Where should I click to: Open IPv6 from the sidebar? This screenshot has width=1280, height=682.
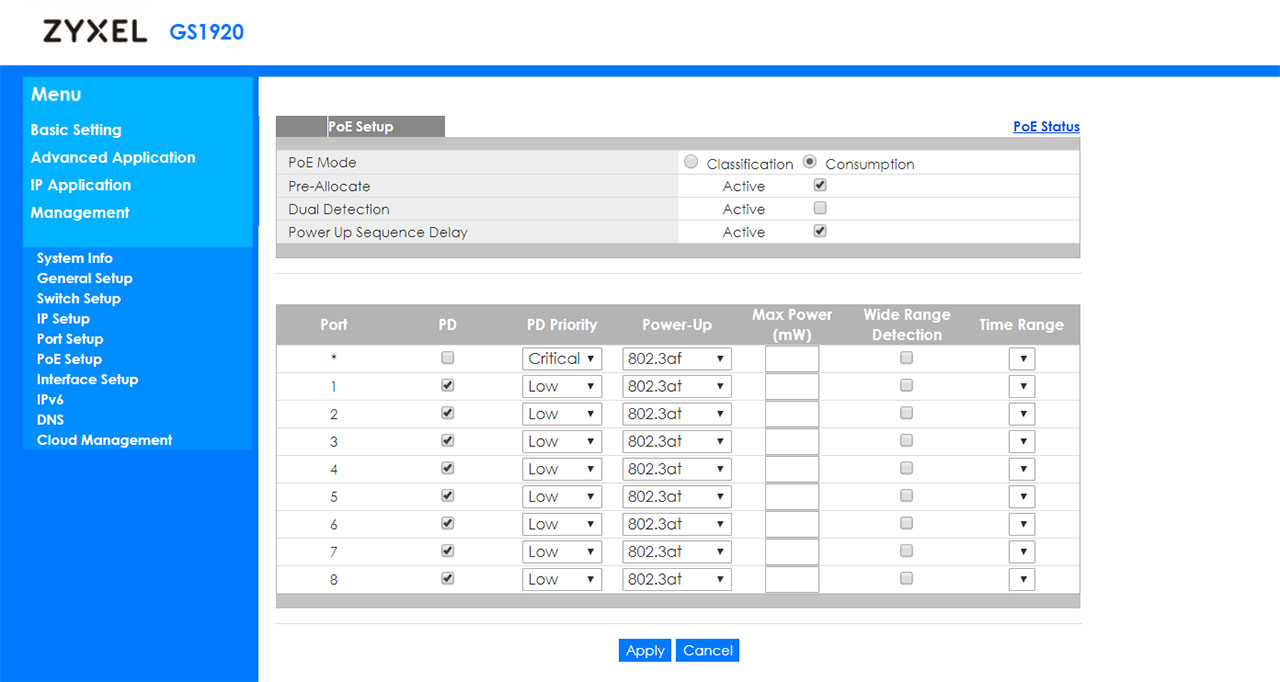(50, 399)
